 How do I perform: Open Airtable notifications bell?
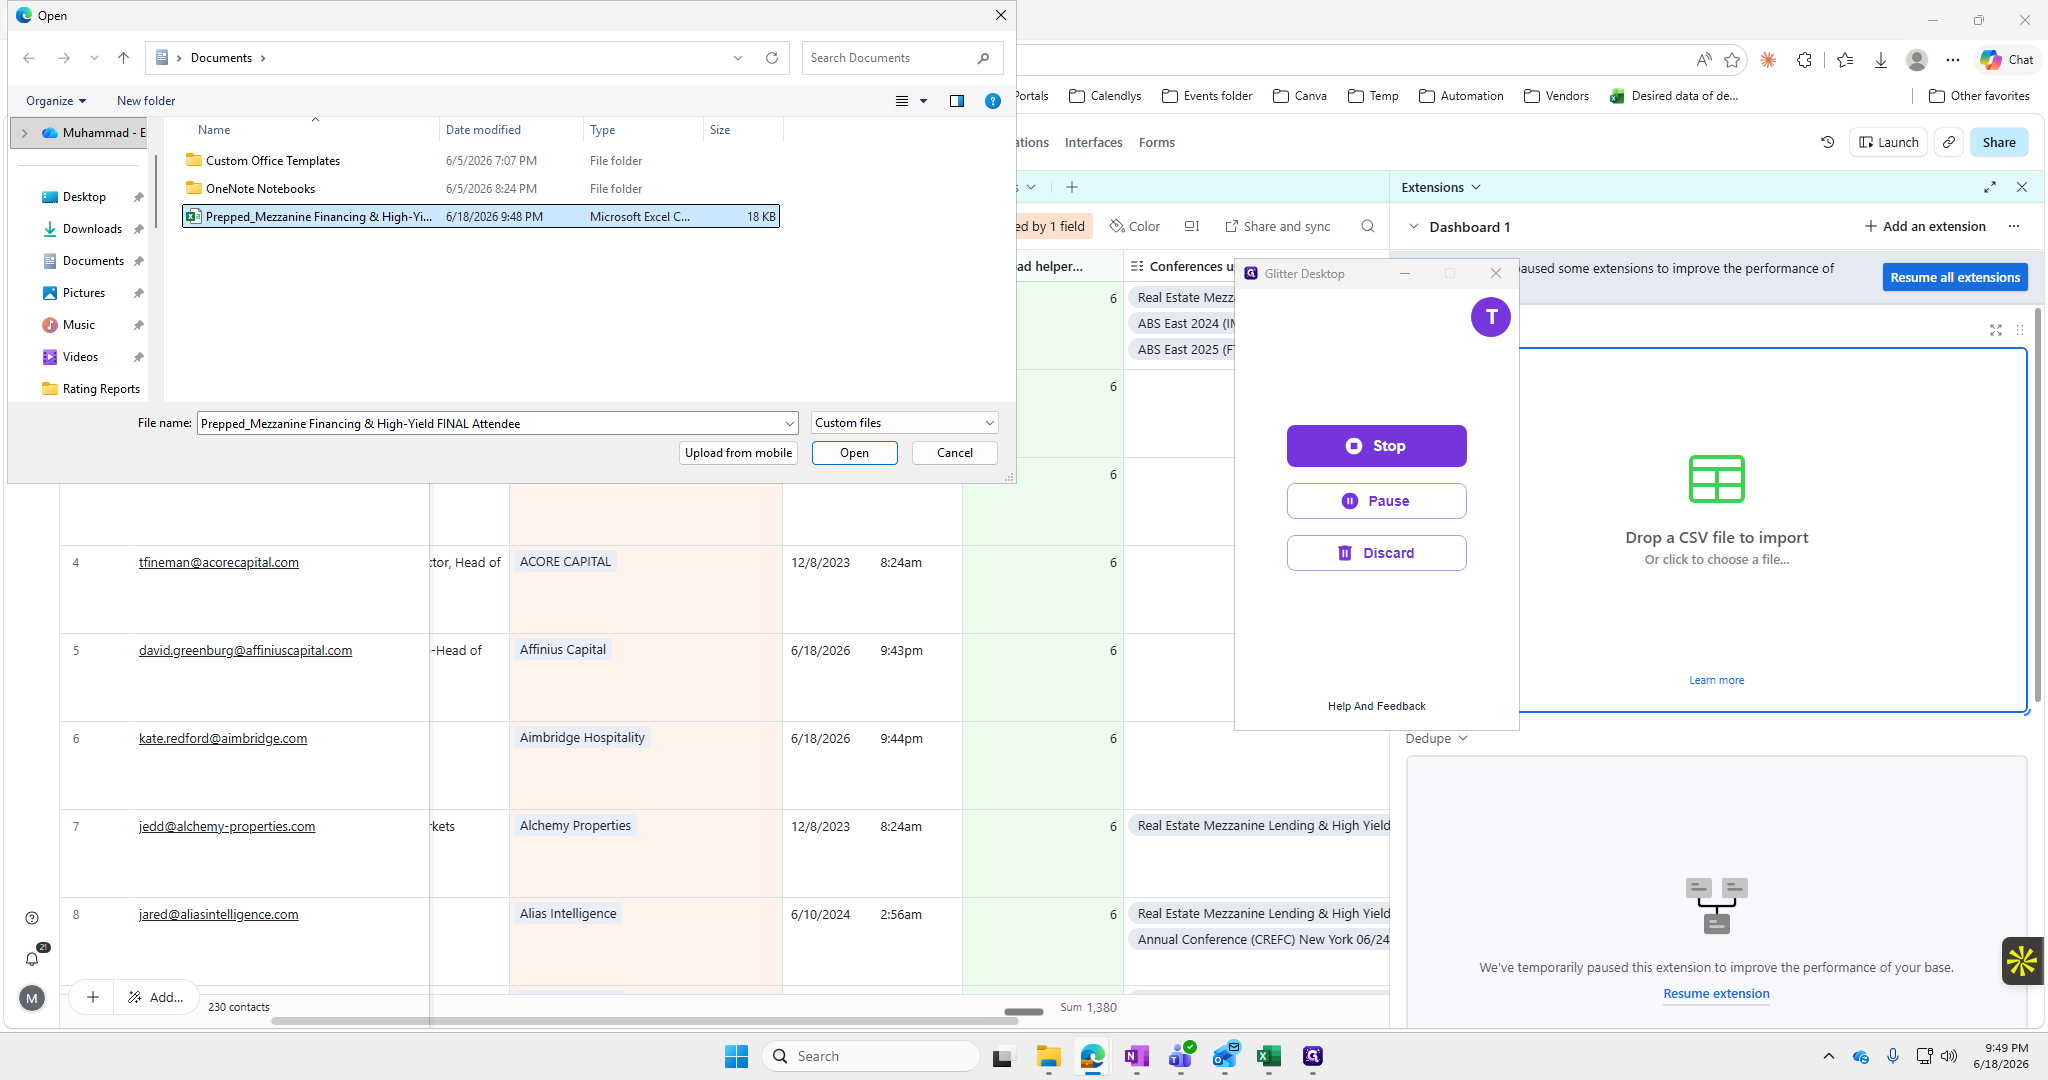pos(32,959)
